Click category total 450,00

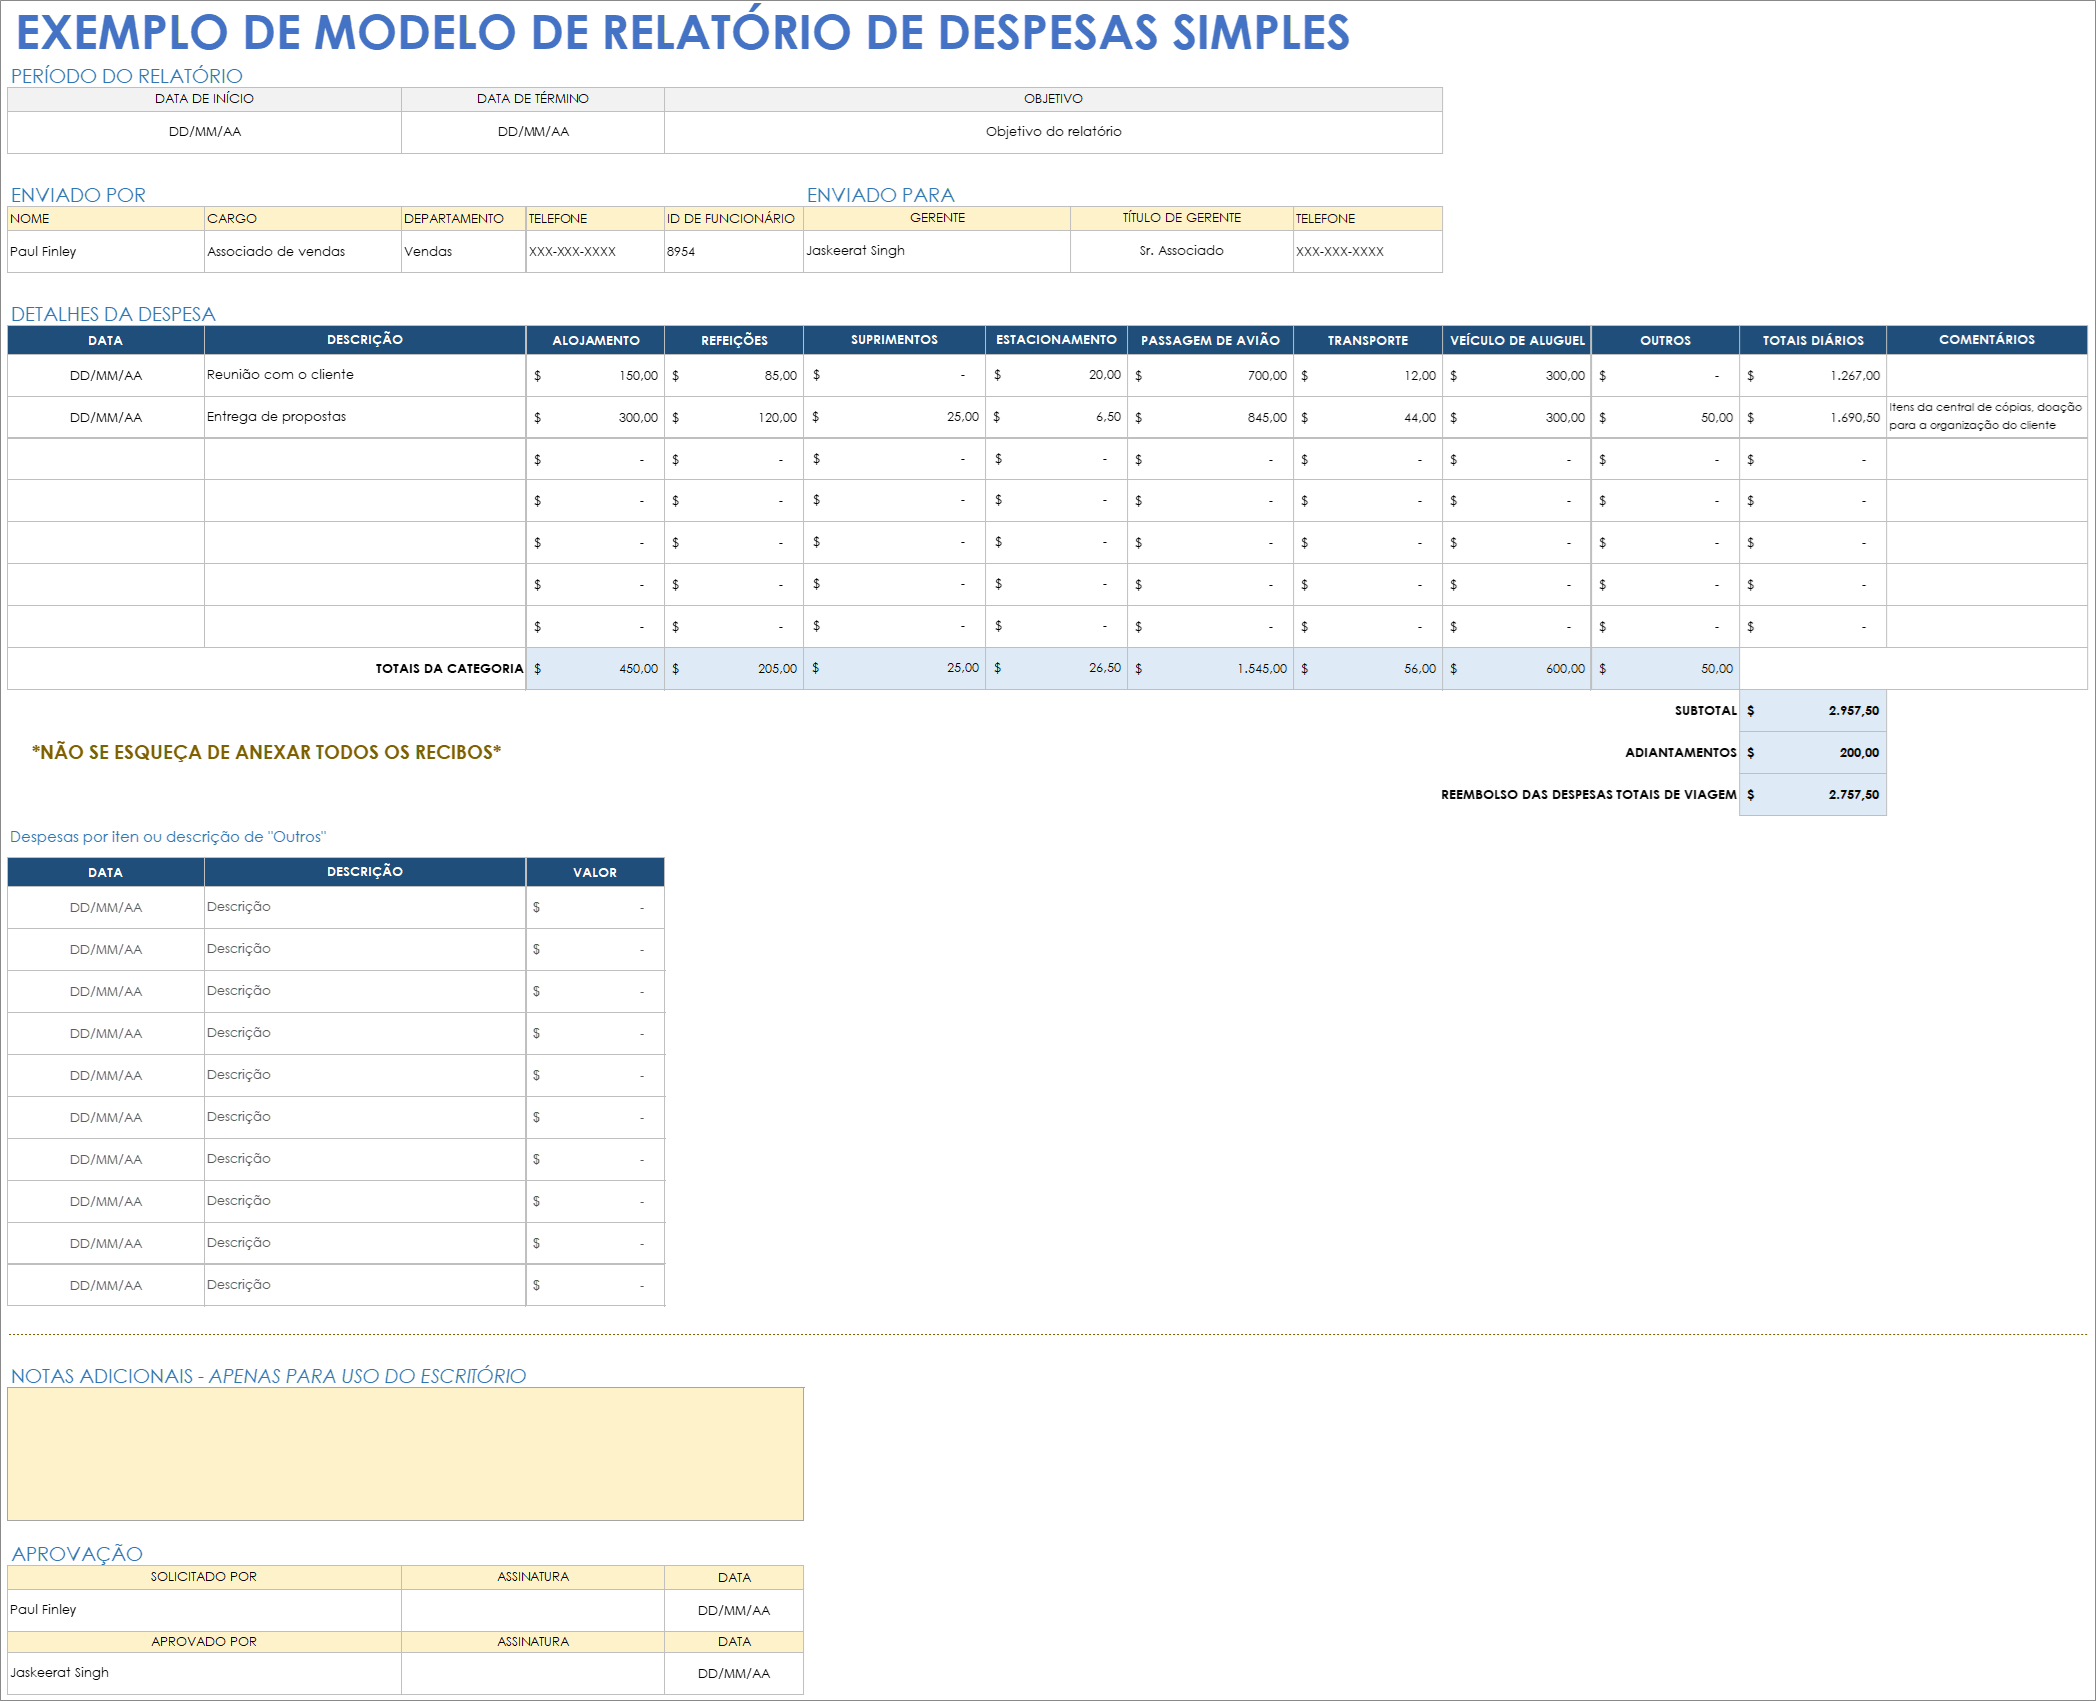pos(595,669)
